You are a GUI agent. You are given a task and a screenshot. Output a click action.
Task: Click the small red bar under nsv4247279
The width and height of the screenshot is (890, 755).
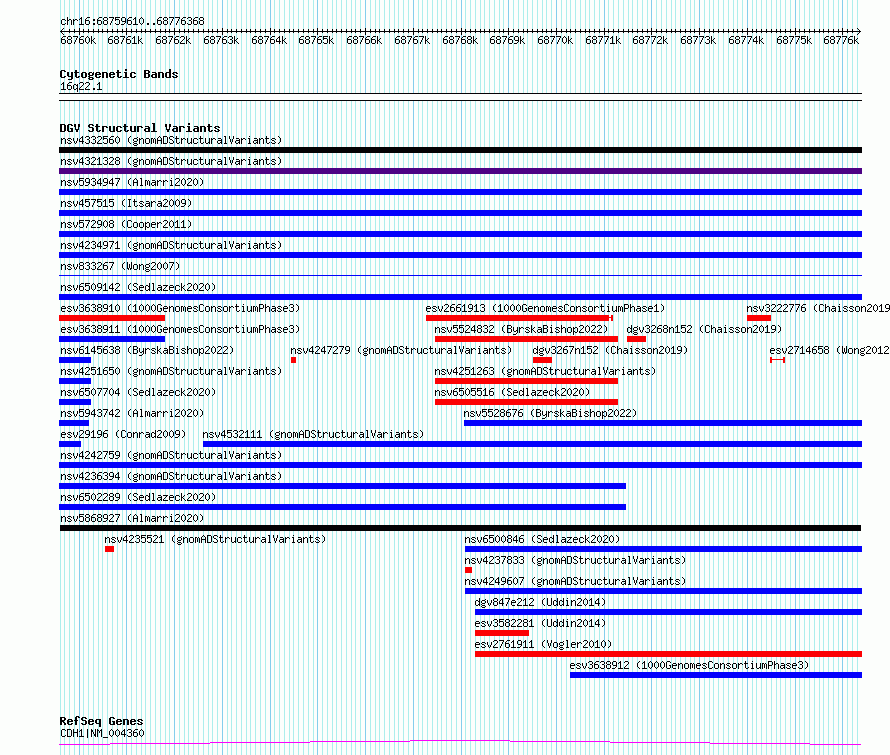point(293,360)
